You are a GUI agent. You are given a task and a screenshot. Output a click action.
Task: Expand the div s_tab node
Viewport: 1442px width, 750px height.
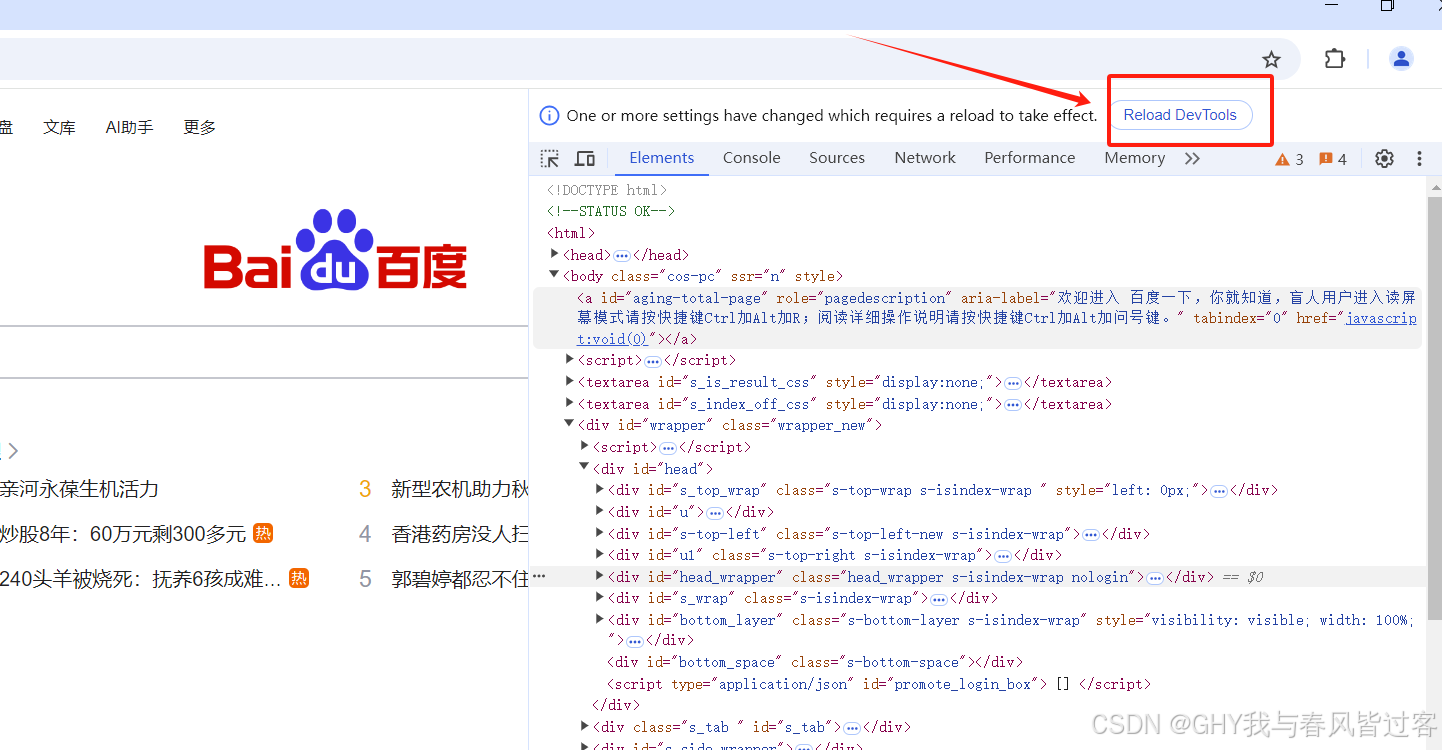click(585, 726)
